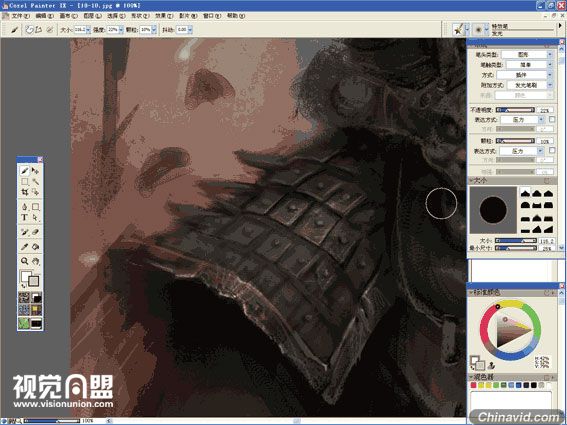Select the Rectangular Selection tool
The height and width of the screenshot is (425, 567).
coord(24,181)
